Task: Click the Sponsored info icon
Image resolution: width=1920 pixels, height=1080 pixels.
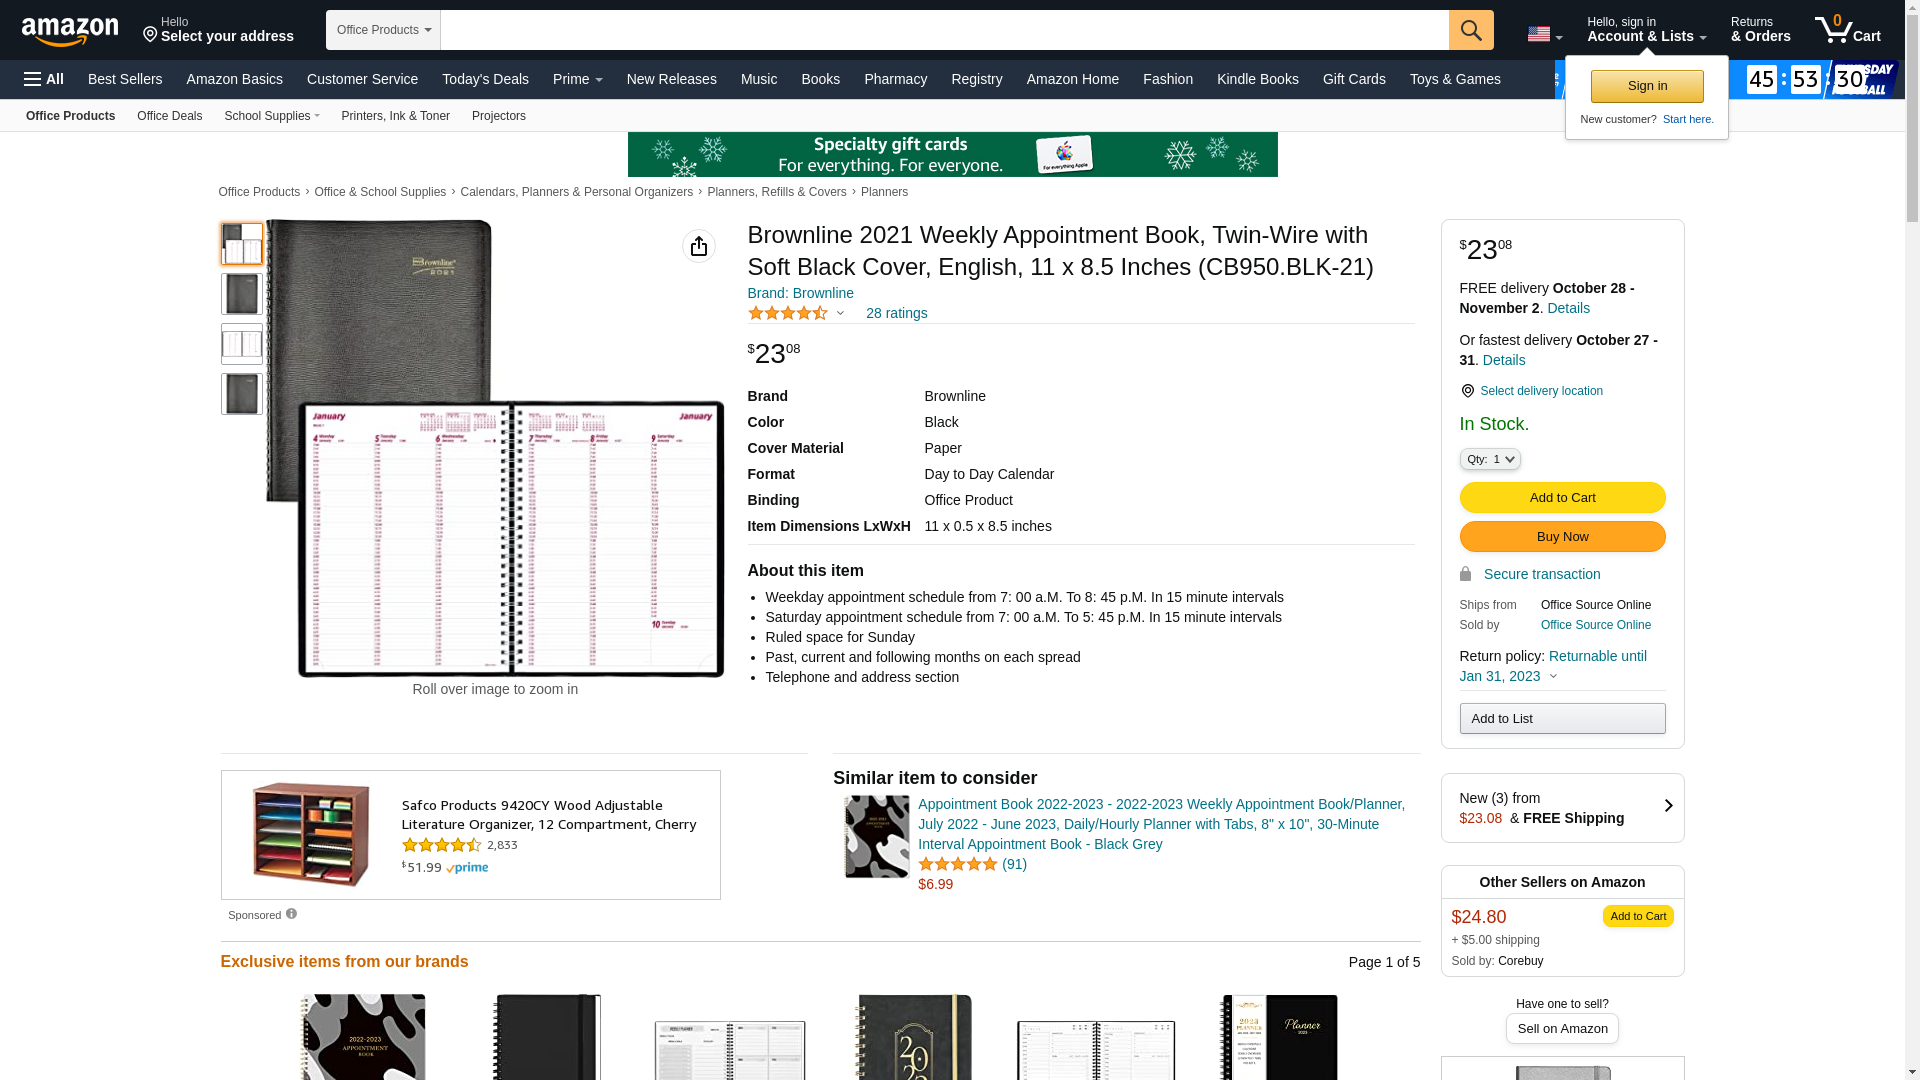Action: pyautogui.click(x=291, y=914)
